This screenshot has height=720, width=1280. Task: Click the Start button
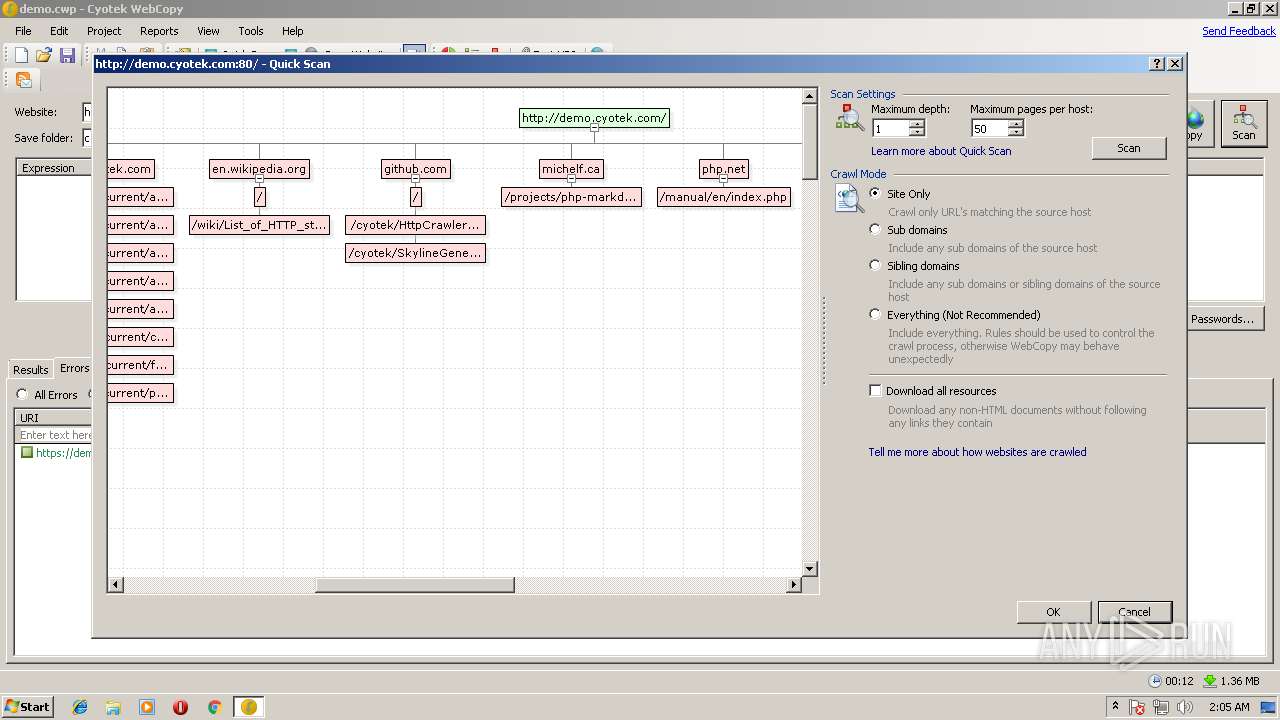point(28,706)
